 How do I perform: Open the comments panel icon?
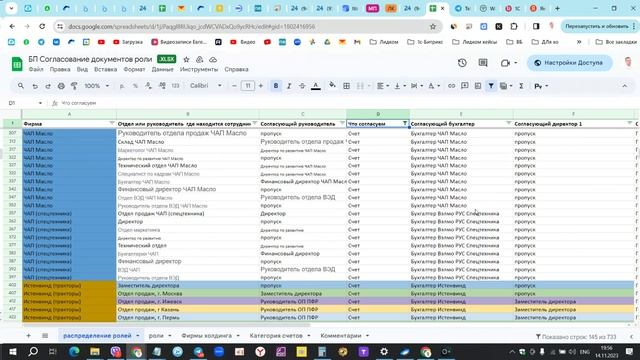click(483, 63)
